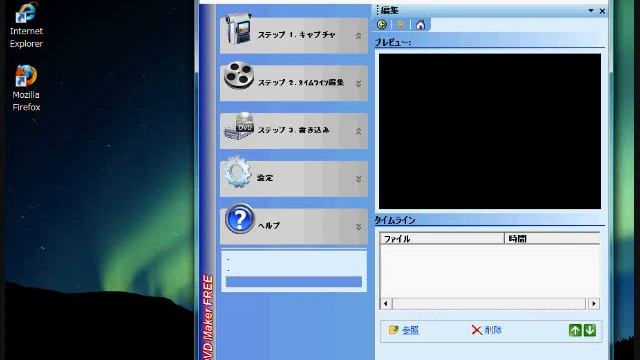Click the empty timeline file list
The image size is (640, 360).
click(x=490, y=271)
